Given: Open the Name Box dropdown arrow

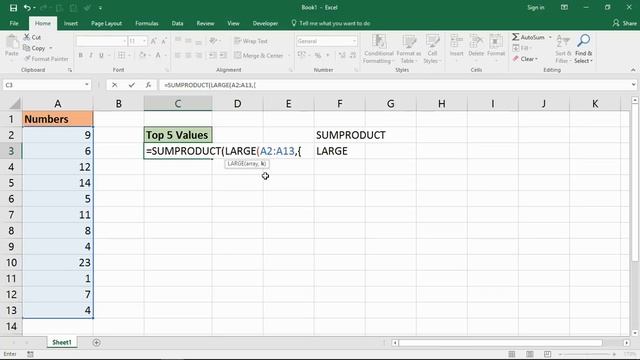Looking at the screenshot, I should [x=87, y=85].
